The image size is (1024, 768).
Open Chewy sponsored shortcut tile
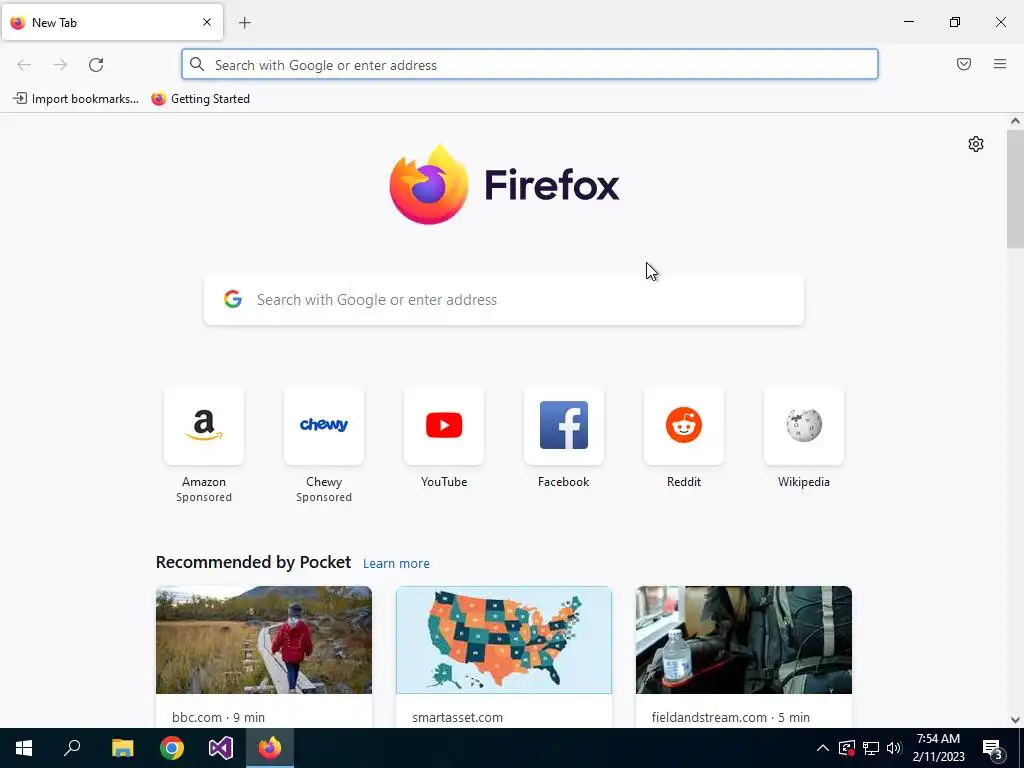click(x=324, y=426)
